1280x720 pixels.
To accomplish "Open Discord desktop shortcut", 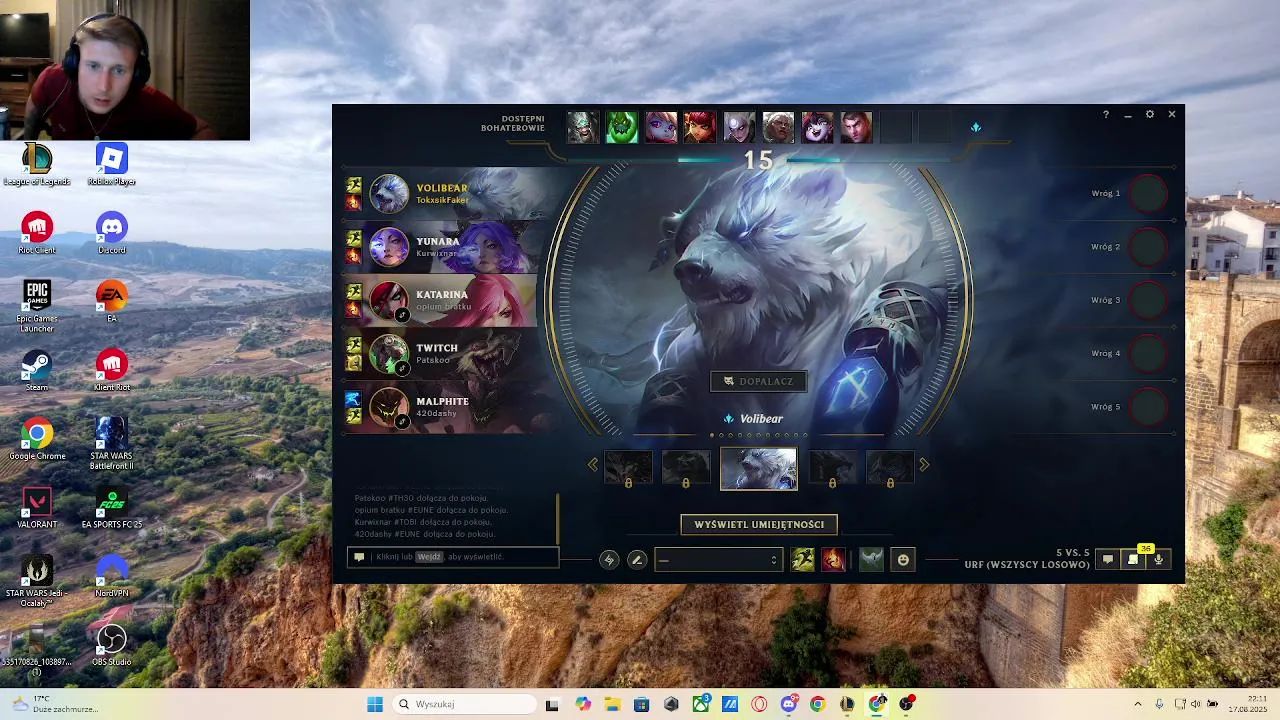I will [111, 233].
